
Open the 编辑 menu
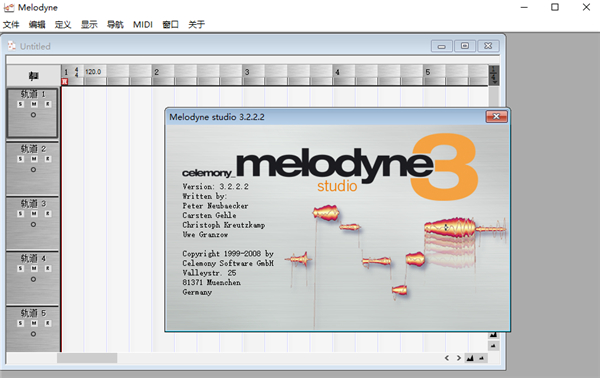pos(37,24)
